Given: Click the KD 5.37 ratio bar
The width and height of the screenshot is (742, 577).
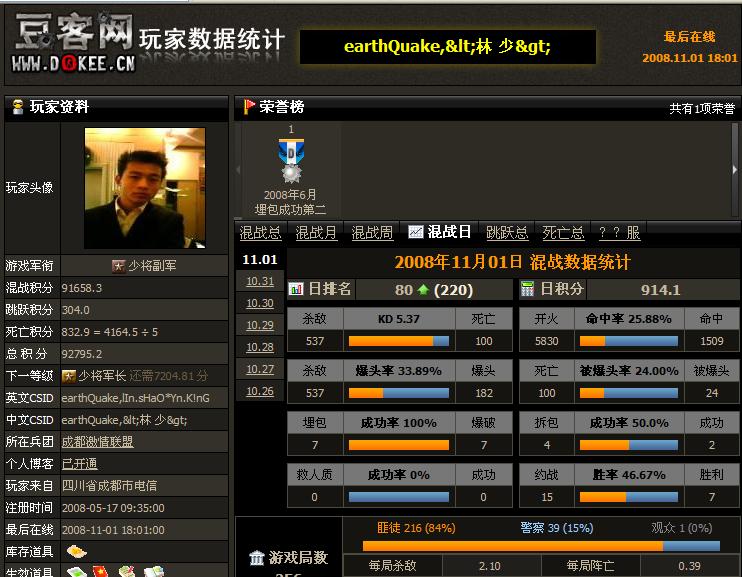Looking at the screenshot, I should tap(398, 341).
